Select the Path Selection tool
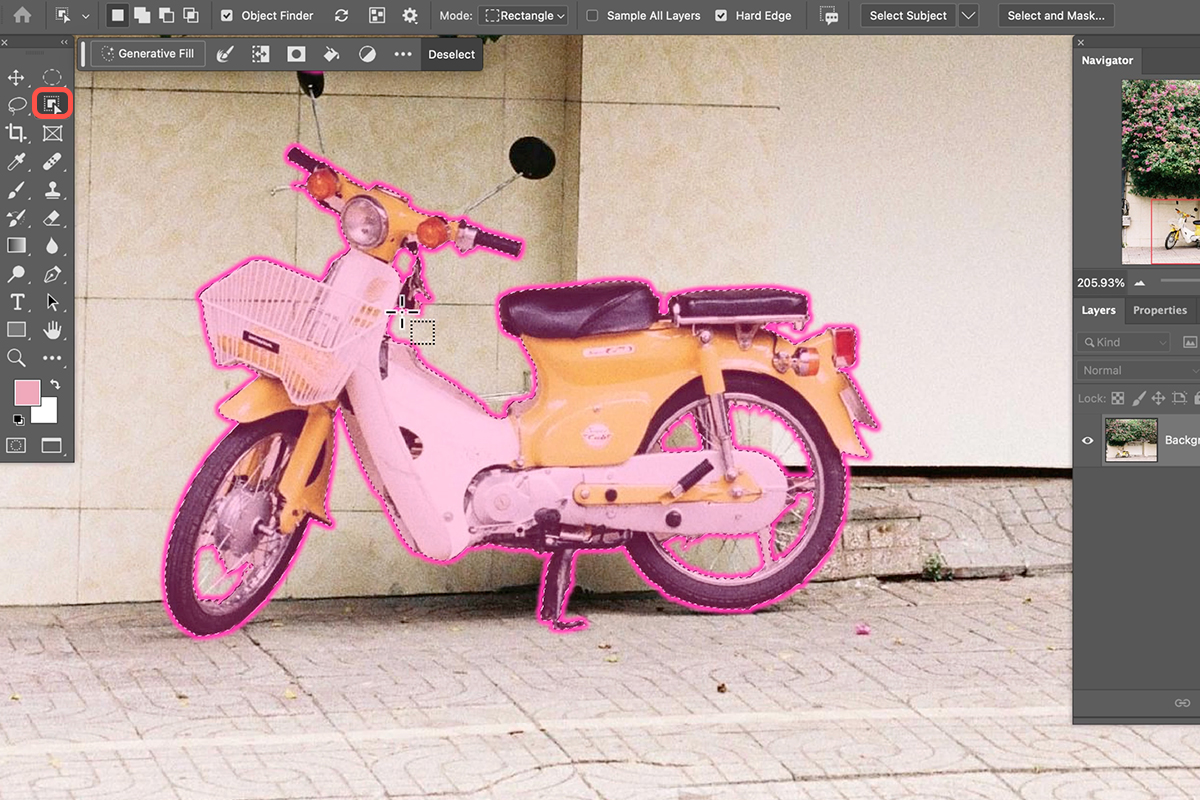 click(52, 302)
